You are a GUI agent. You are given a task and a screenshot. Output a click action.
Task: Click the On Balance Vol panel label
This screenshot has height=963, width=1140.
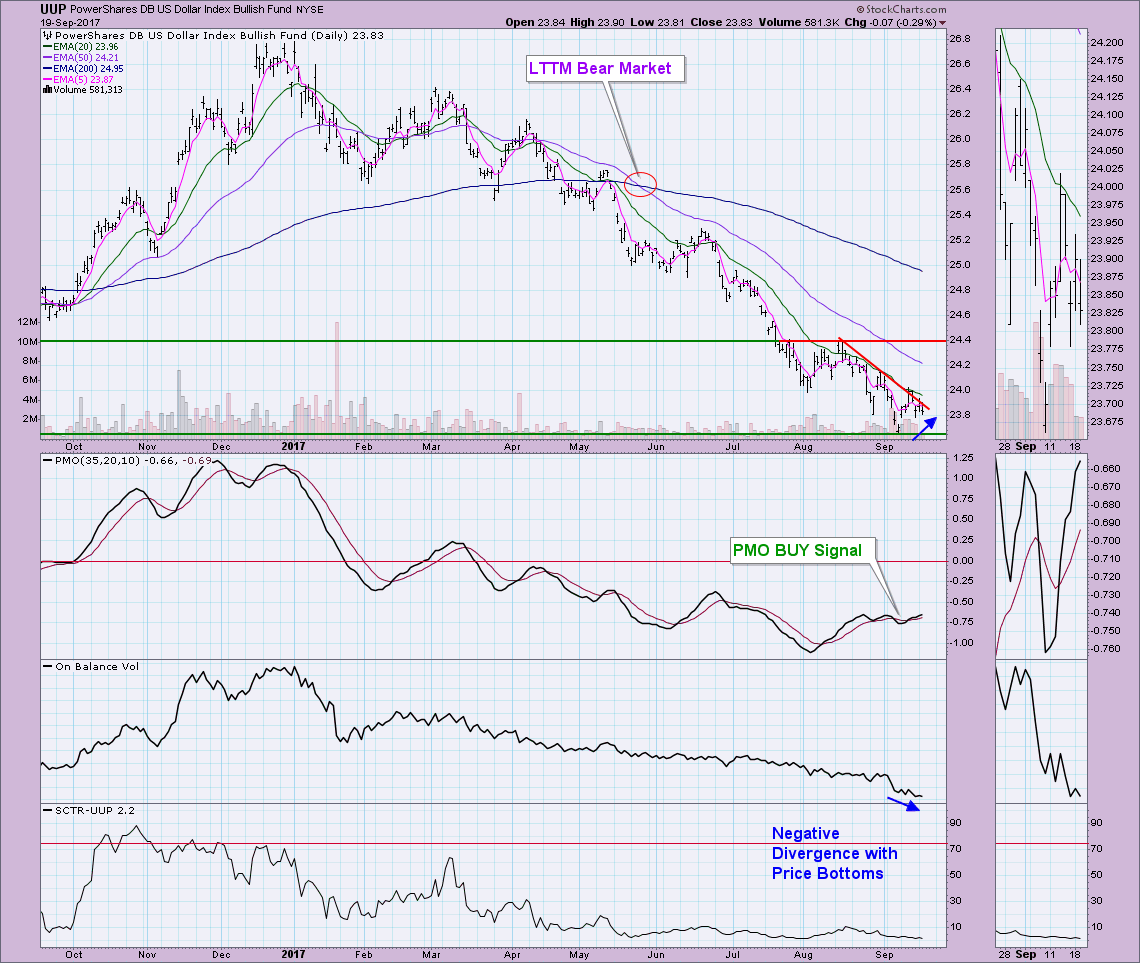pos(80,665)
